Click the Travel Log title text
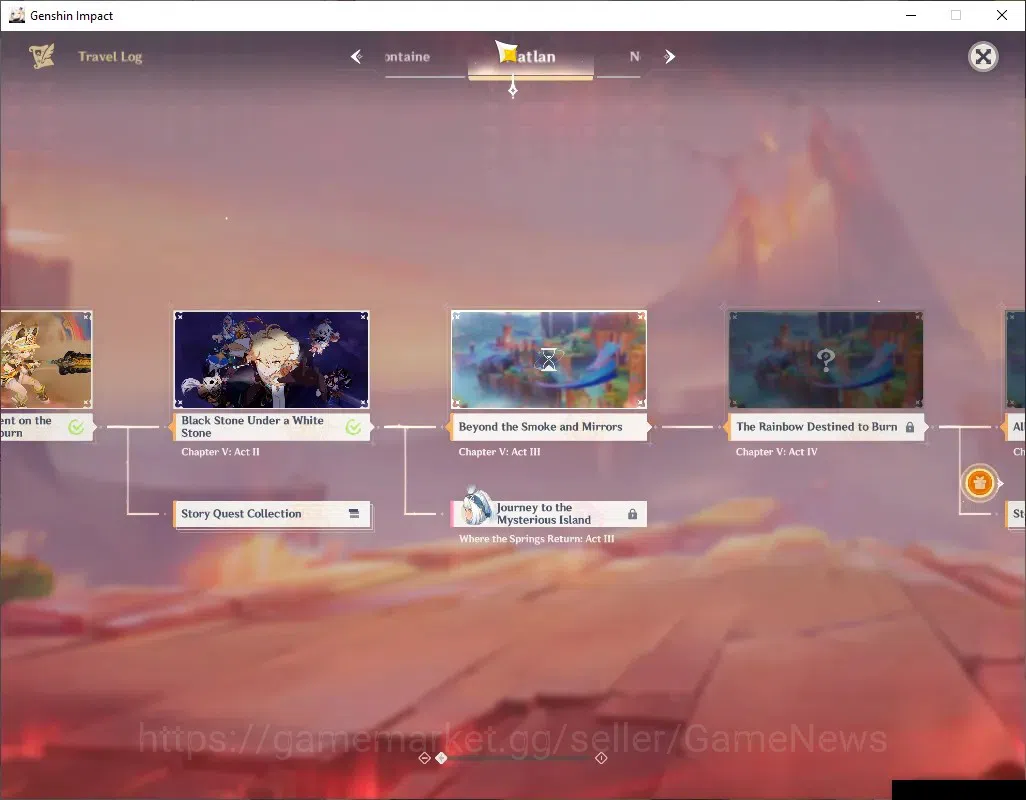This screenshot has width=1026, height=800. (110, 57)
